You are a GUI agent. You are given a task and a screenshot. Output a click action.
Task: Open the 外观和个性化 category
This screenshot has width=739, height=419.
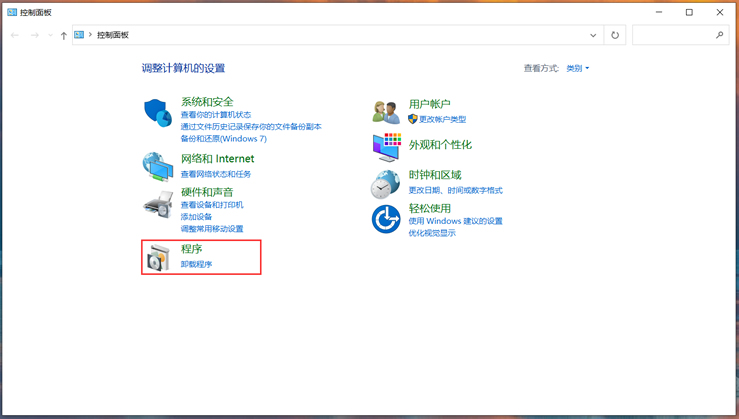coord(440,145)
